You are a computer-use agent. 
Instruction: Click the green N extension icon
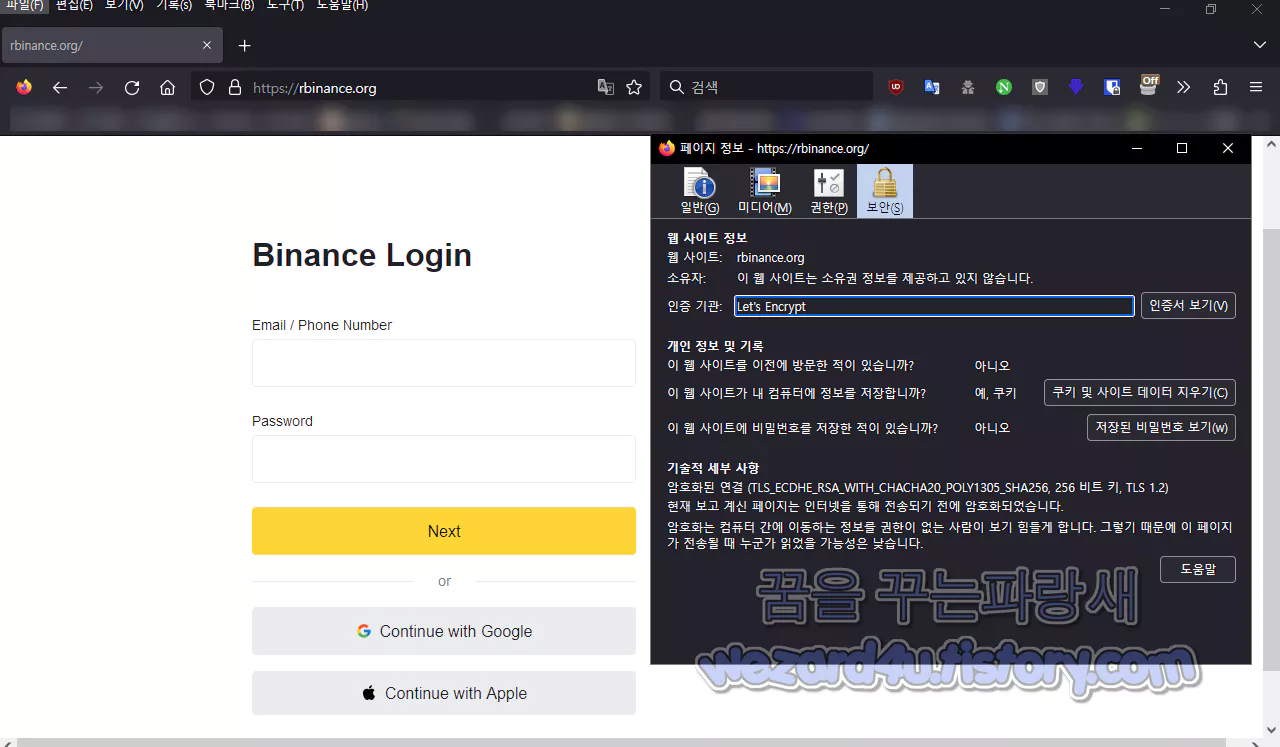coord(1004,87)
